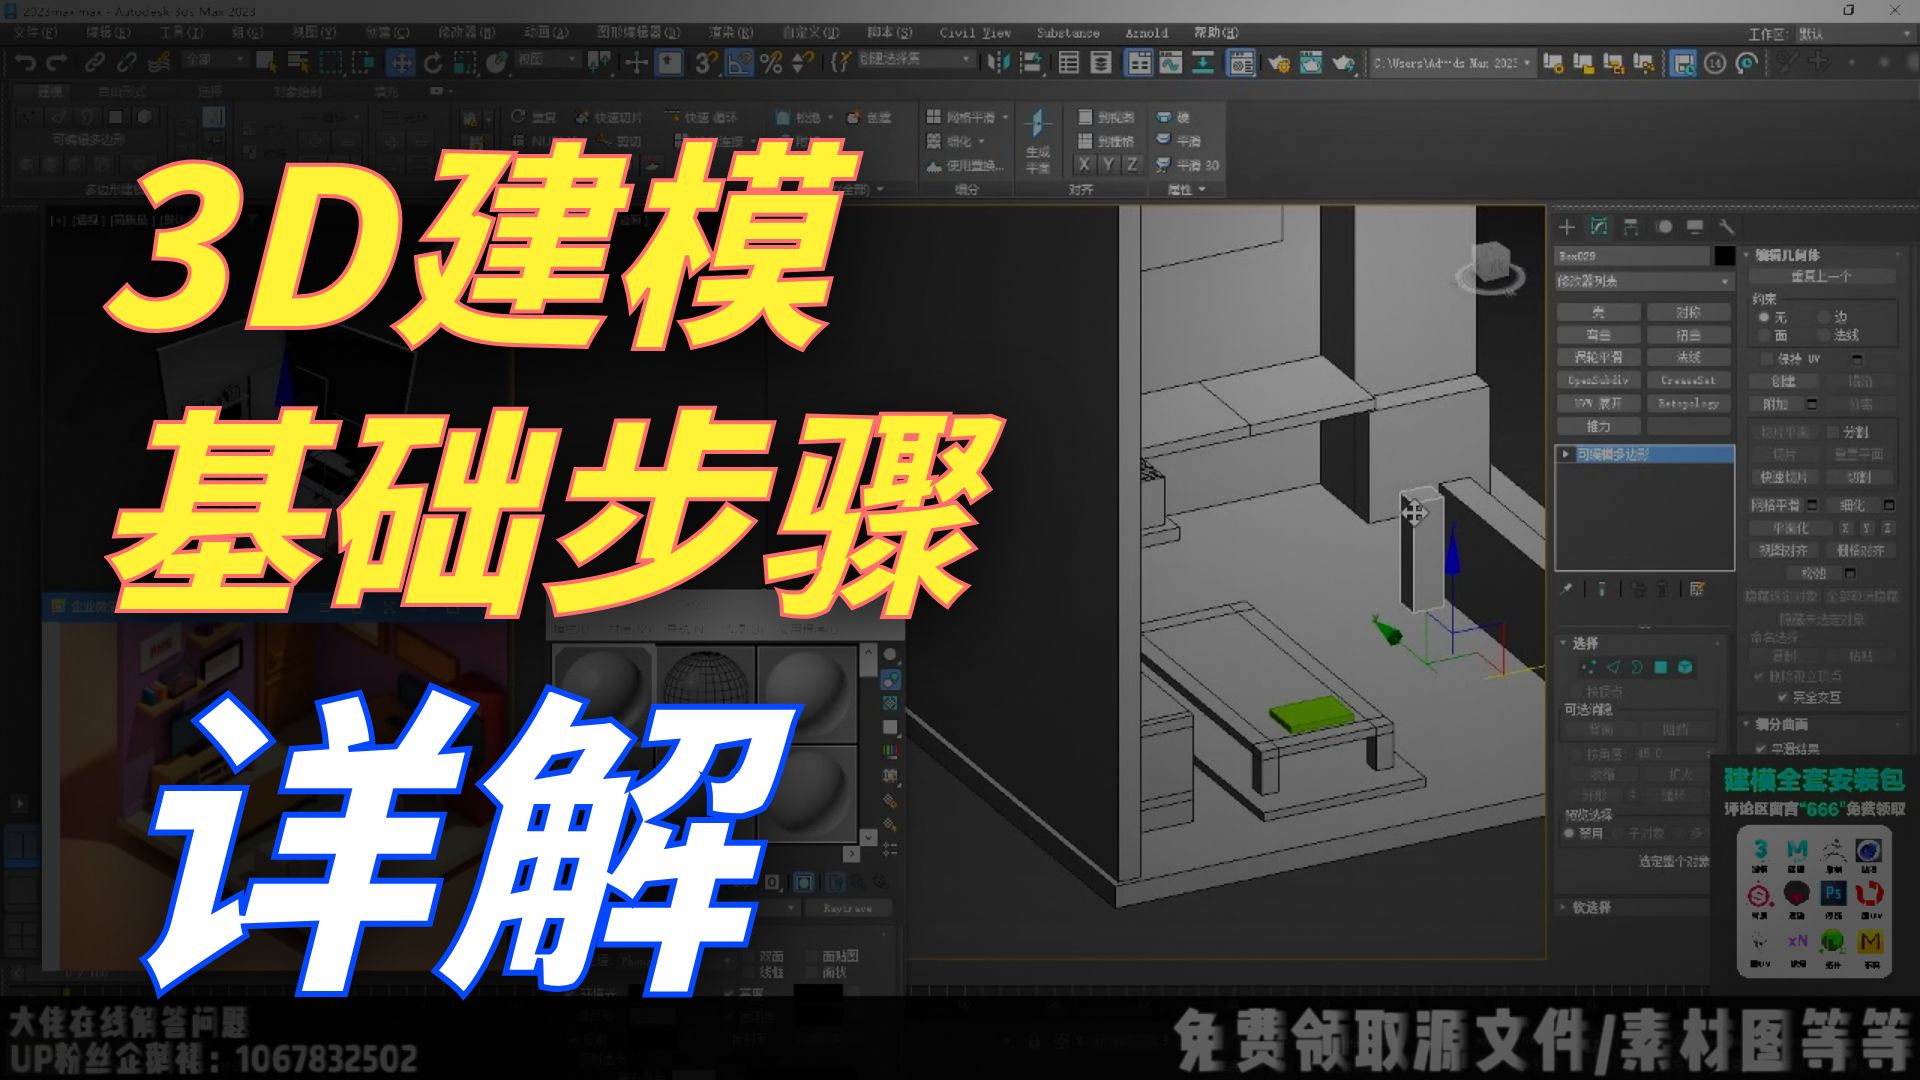The image size is (1920, 1080).
Task: Select the 边 constraint radio button
Action: pyautogui.click(x=1824, y=317)
